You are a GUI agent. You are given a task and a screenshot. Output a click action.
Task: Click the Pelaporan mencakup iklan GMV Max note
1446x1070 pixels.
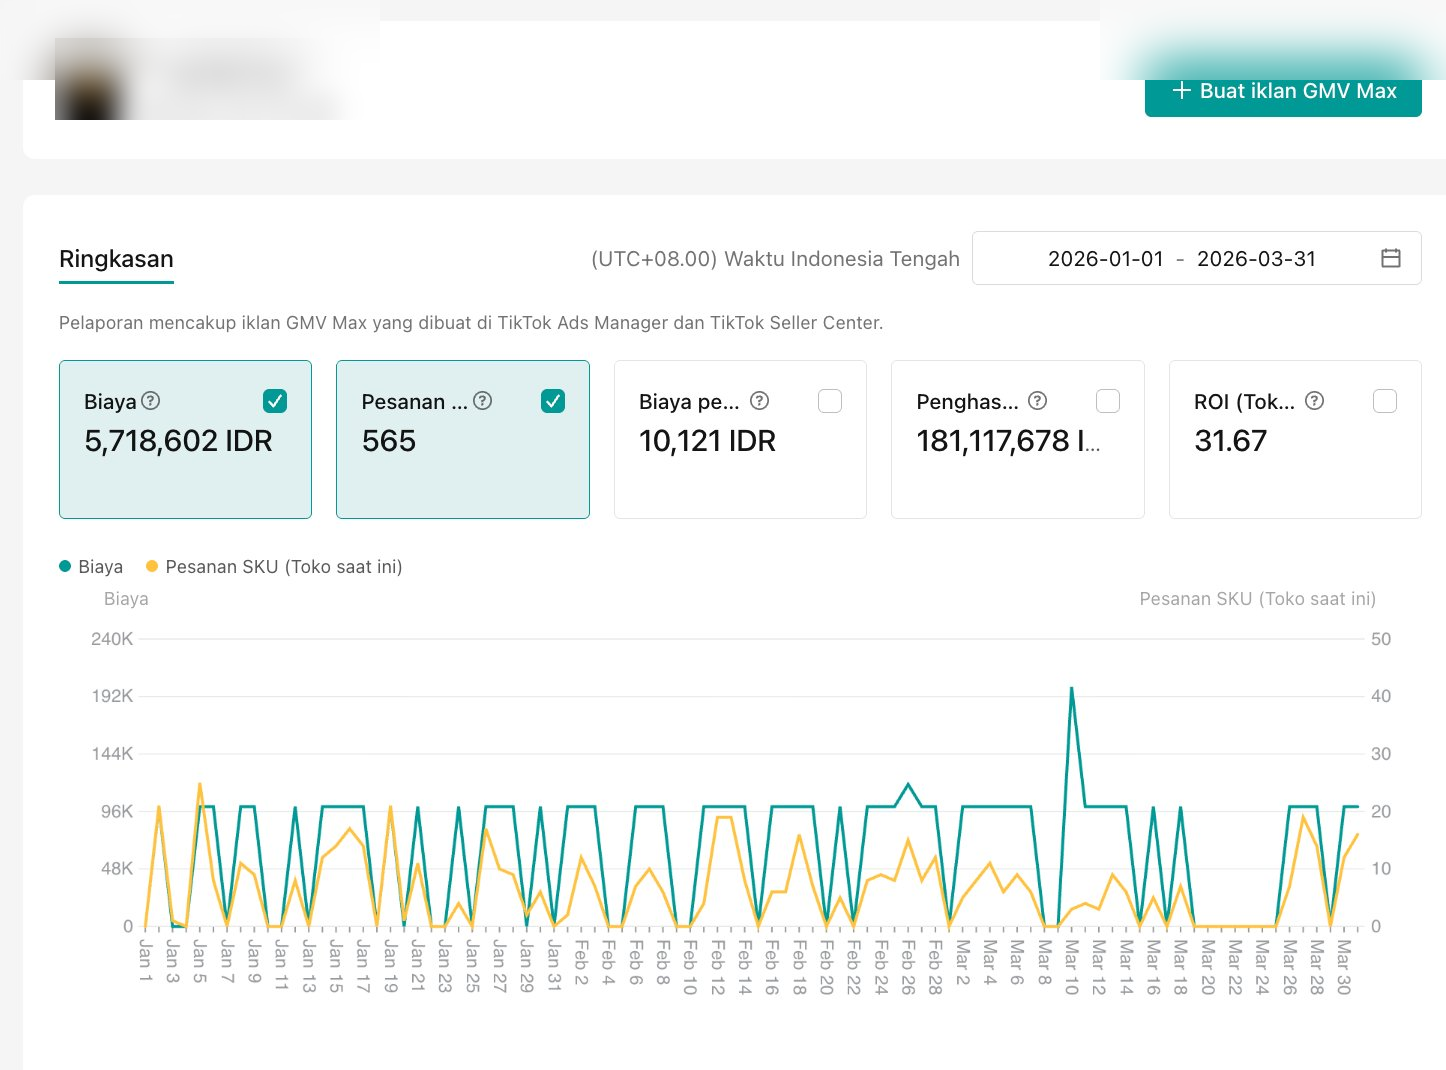coord(471,323)
